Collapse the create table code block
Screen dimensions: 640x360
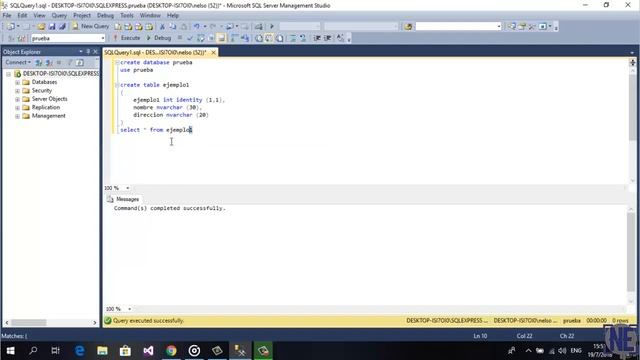point(118,85)
